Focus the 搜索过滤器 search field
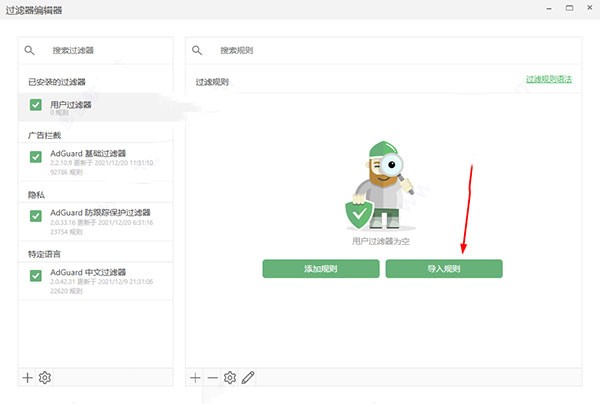The width and height of the screenshot is (600, 404). click(100, 50)
